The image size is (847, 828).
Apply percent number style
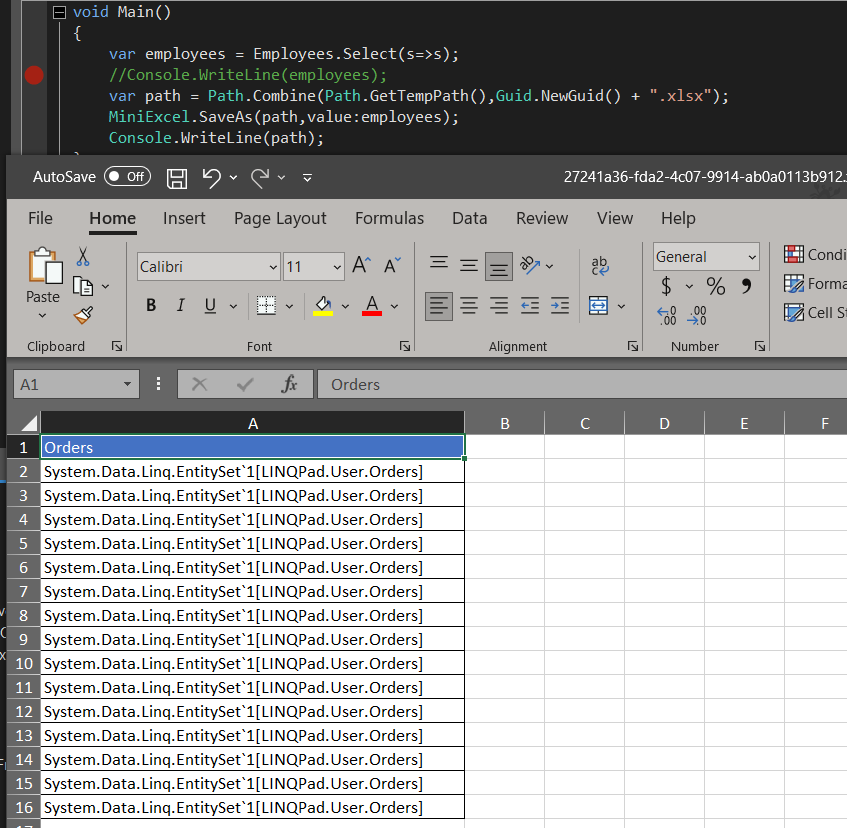pyautogui.click(x=716, y=287)
